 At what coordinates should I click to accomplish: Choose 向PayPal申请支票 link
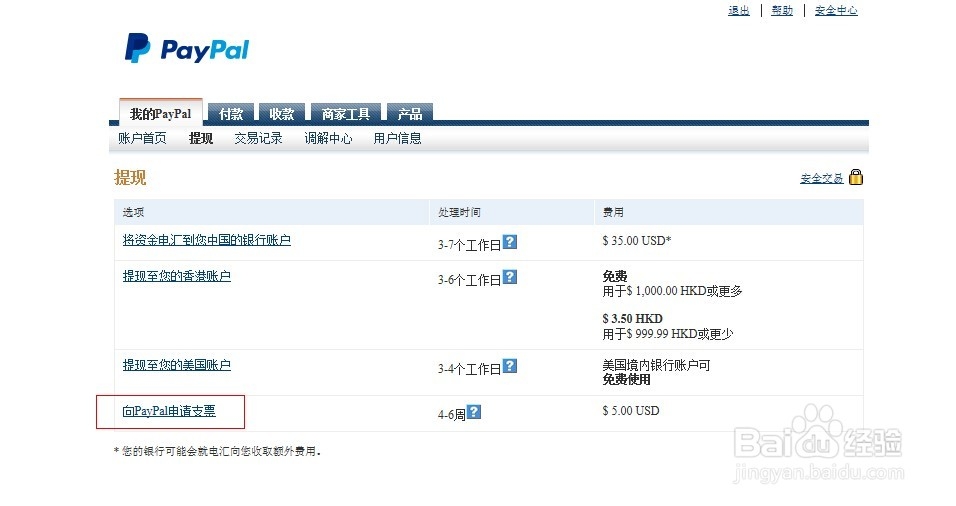click(169, 411)
